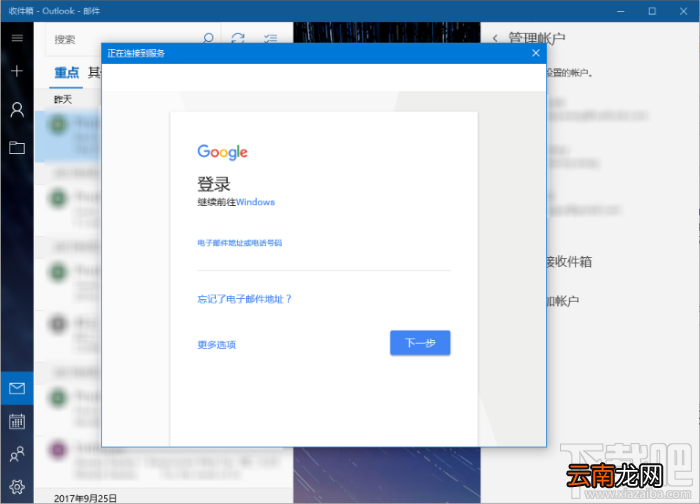Sync mailbox with the refresh icon
Screen dimensions: 700x504
coord(238,38)
